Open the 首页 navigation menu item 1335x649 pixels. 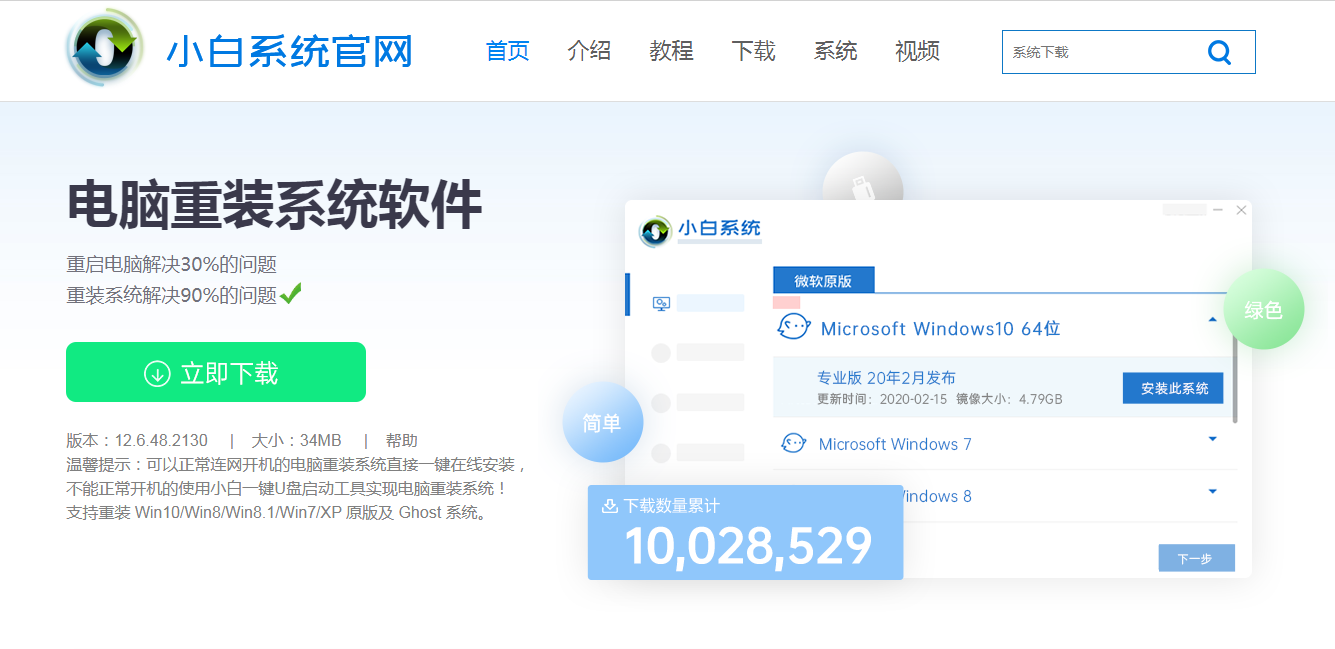click(x=507, y=51)
